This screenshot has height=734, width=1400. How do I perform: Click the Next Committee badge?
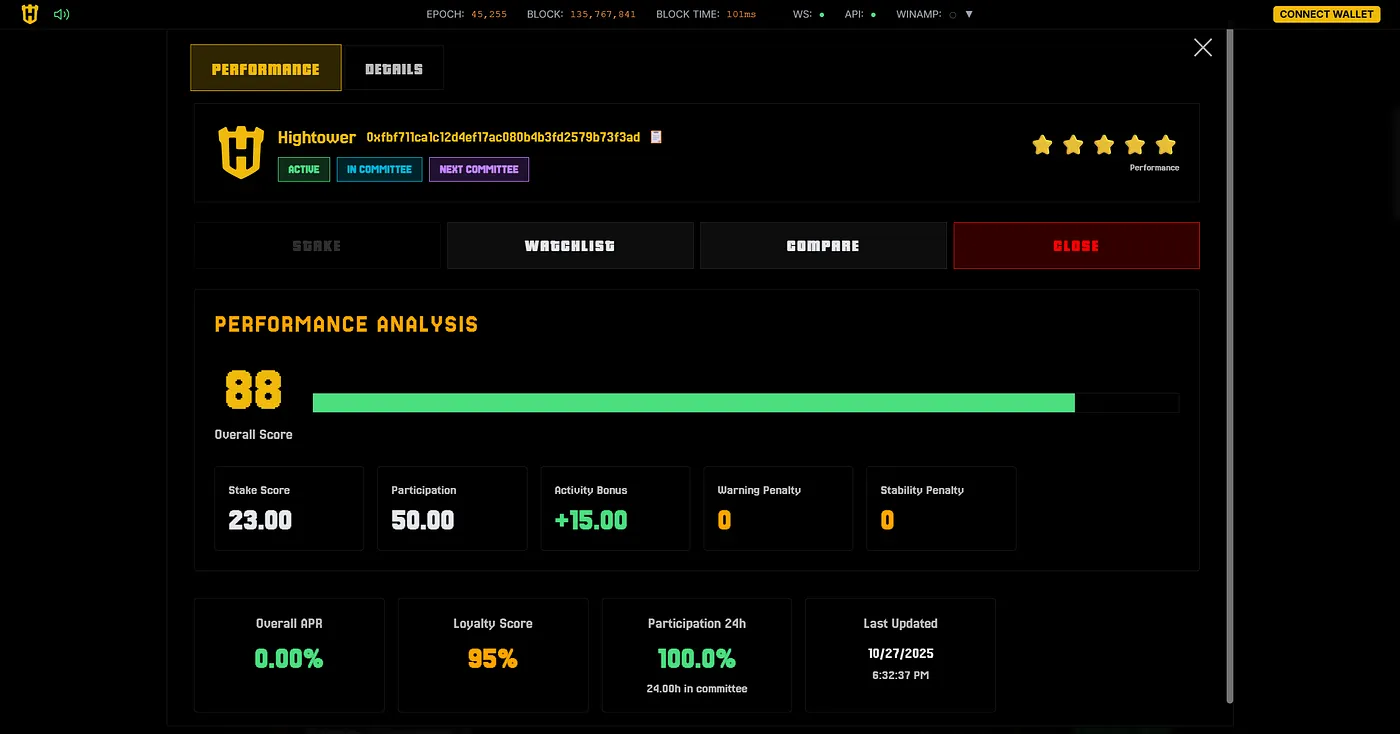coord(479,170)
